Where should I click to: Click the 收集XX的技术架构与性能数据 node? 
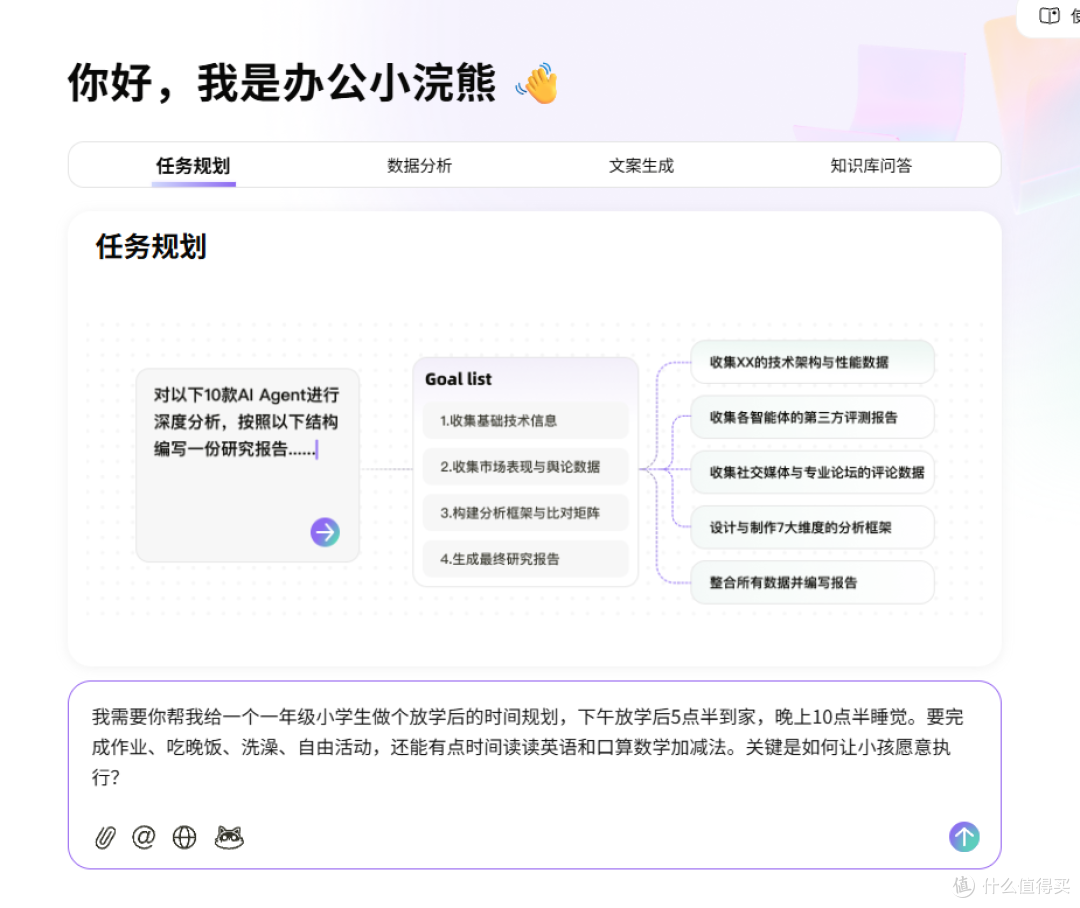pyautogui.click(x=812, y=362)
